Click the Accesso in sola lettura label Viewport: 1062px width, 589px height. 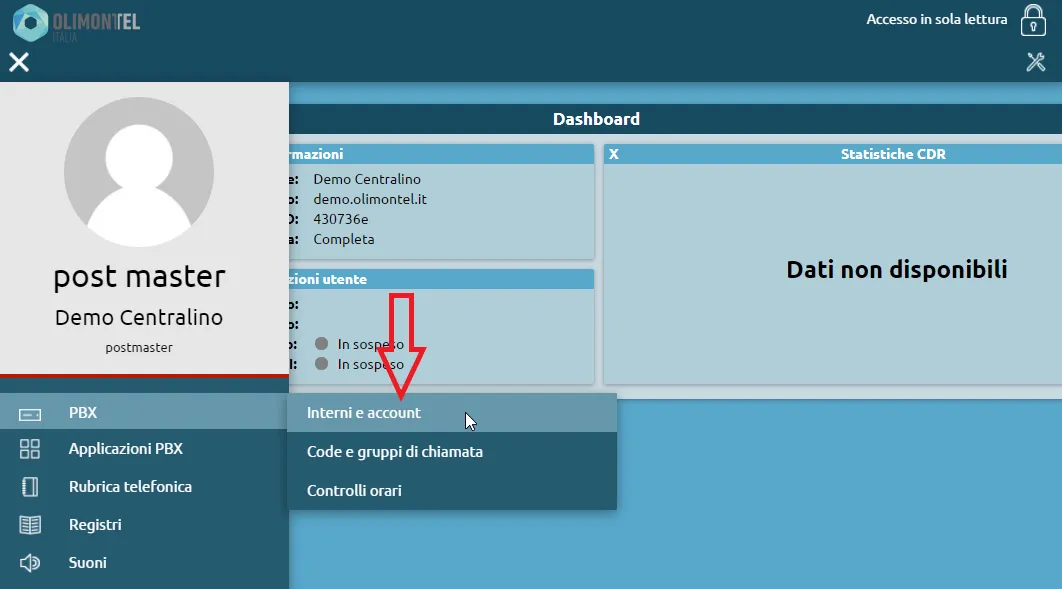936,19
